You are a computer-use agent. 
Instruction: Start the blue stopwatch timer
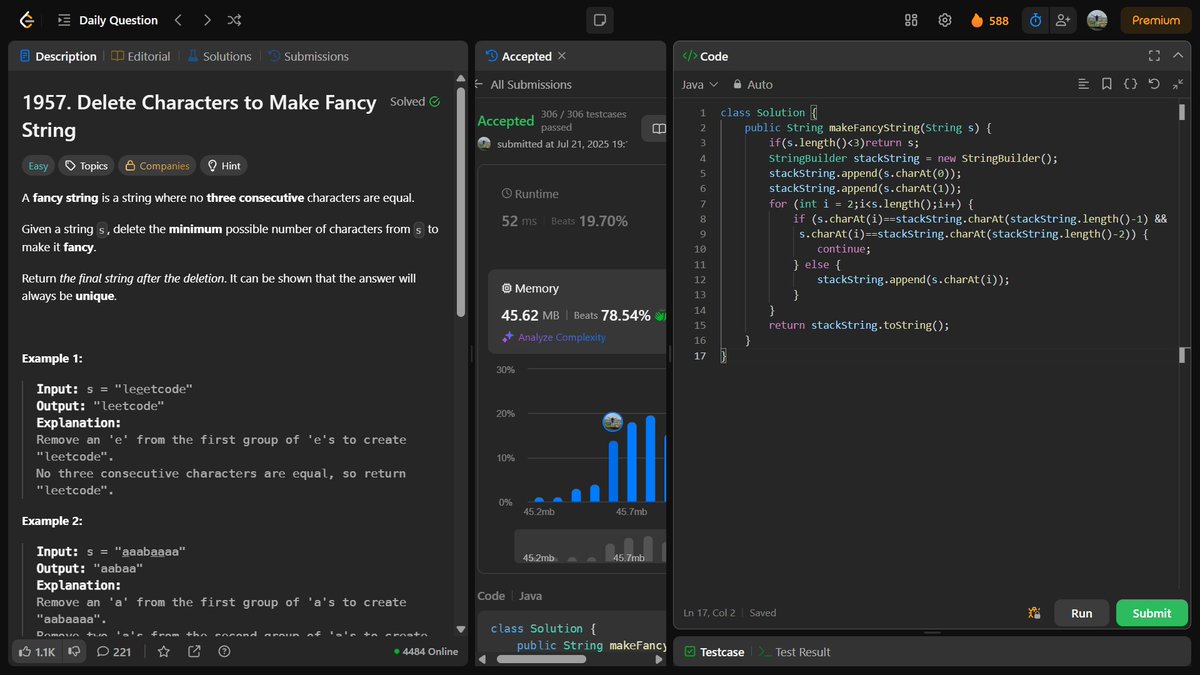(x=1036, y=20)
